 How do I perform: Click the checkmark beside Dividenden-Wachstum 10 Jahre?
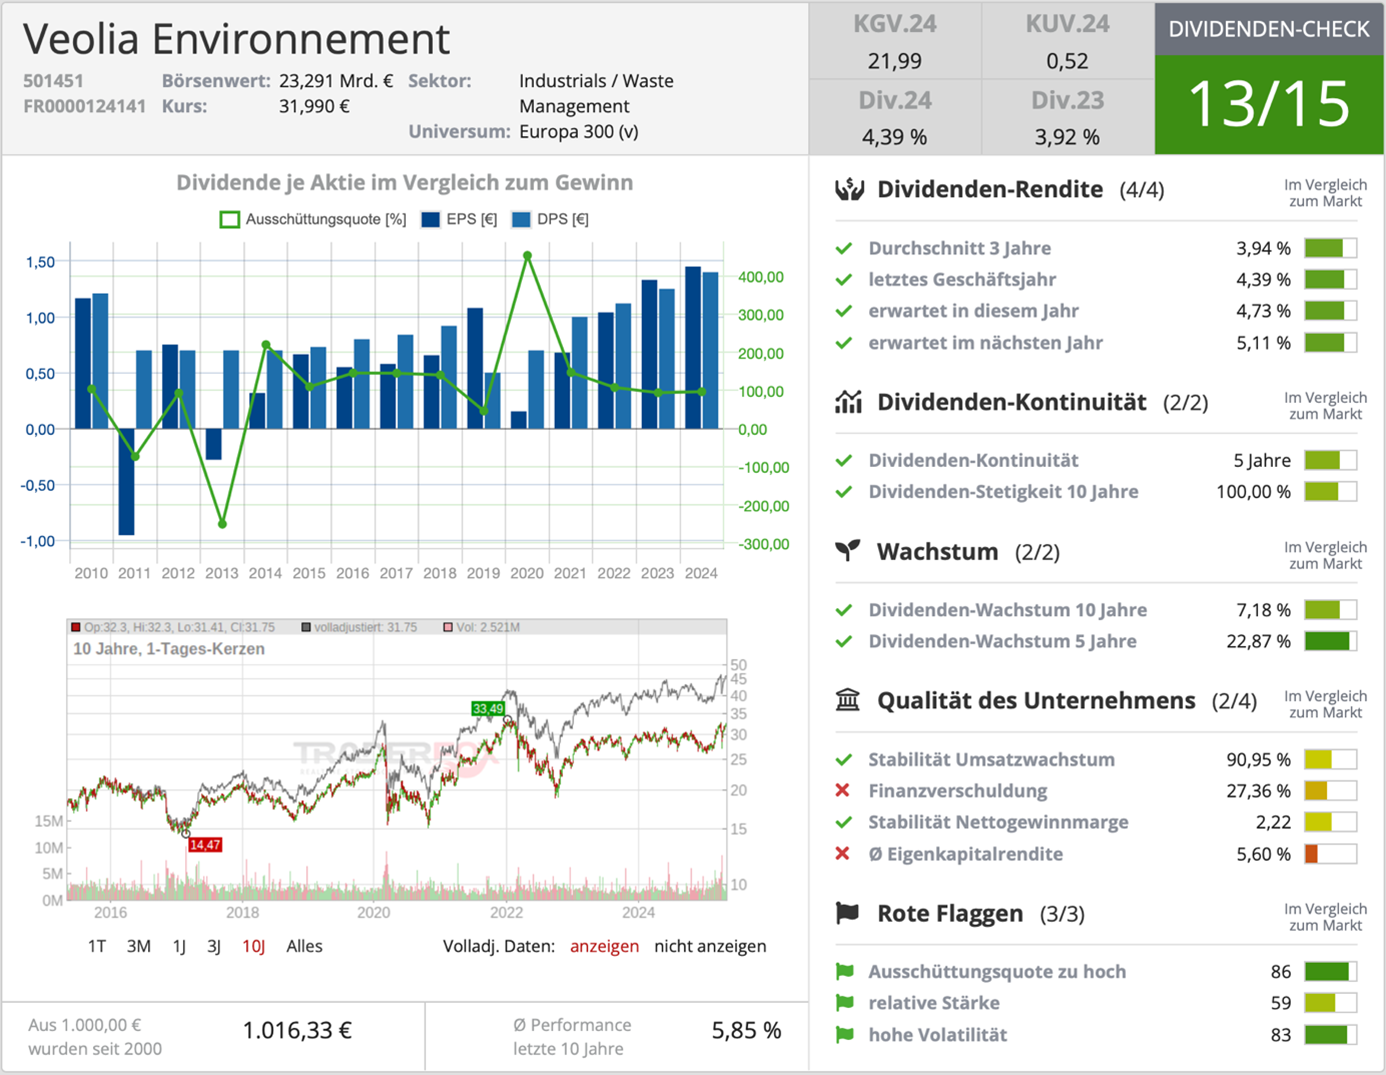[x=844, y=610]
